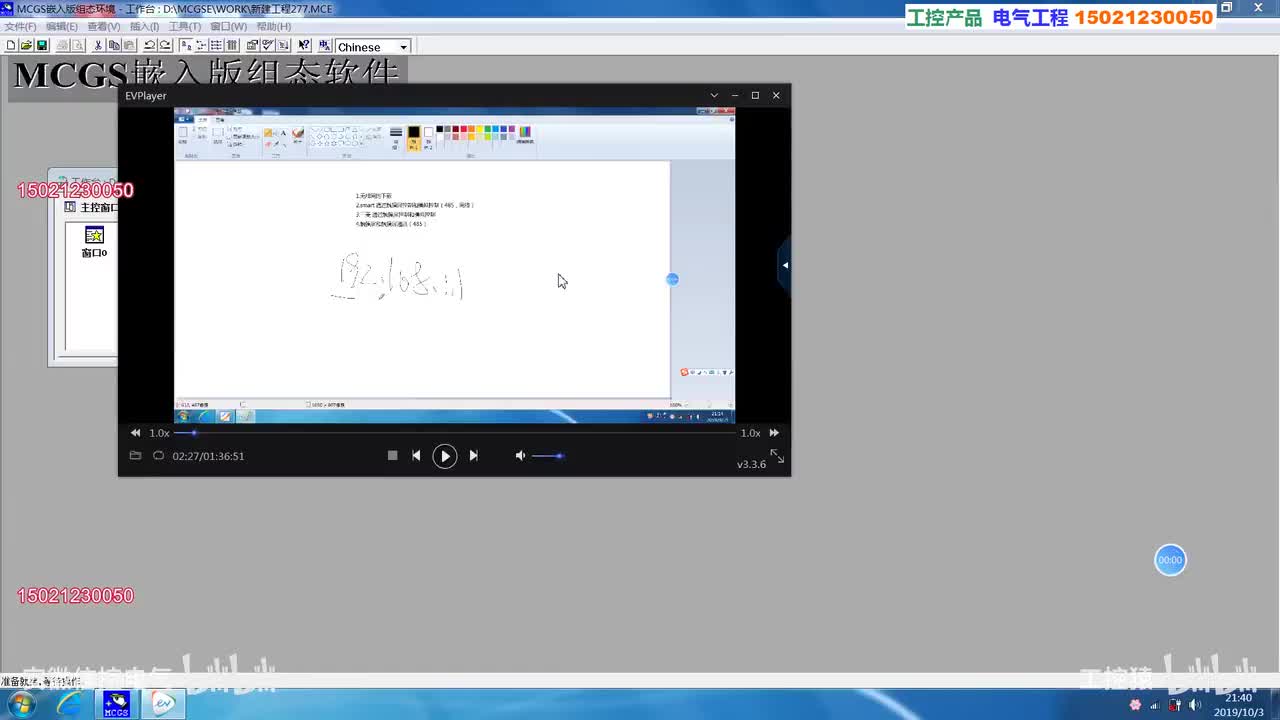
Task: Click the EVPlayer volume slider
Action: [x=547, y=456]
